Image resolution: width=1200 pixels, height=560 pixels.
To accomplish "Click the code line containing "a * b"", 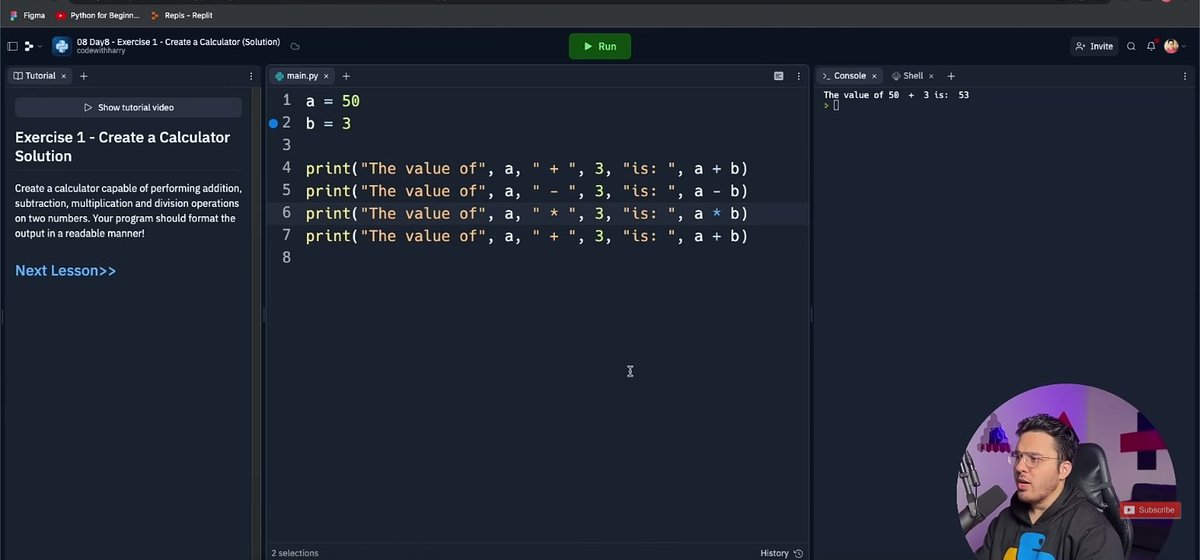I will [527, 213].
